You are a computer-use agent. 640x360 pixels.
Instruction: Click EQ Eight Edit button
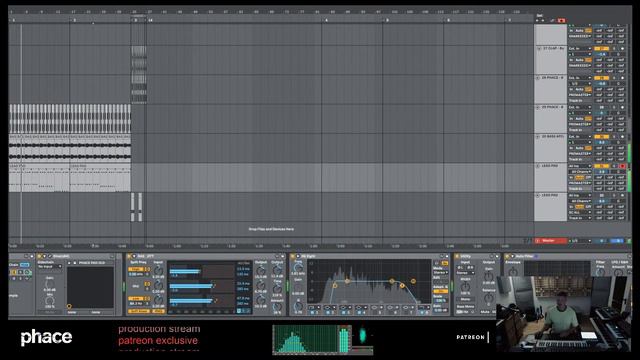(440, 282)
